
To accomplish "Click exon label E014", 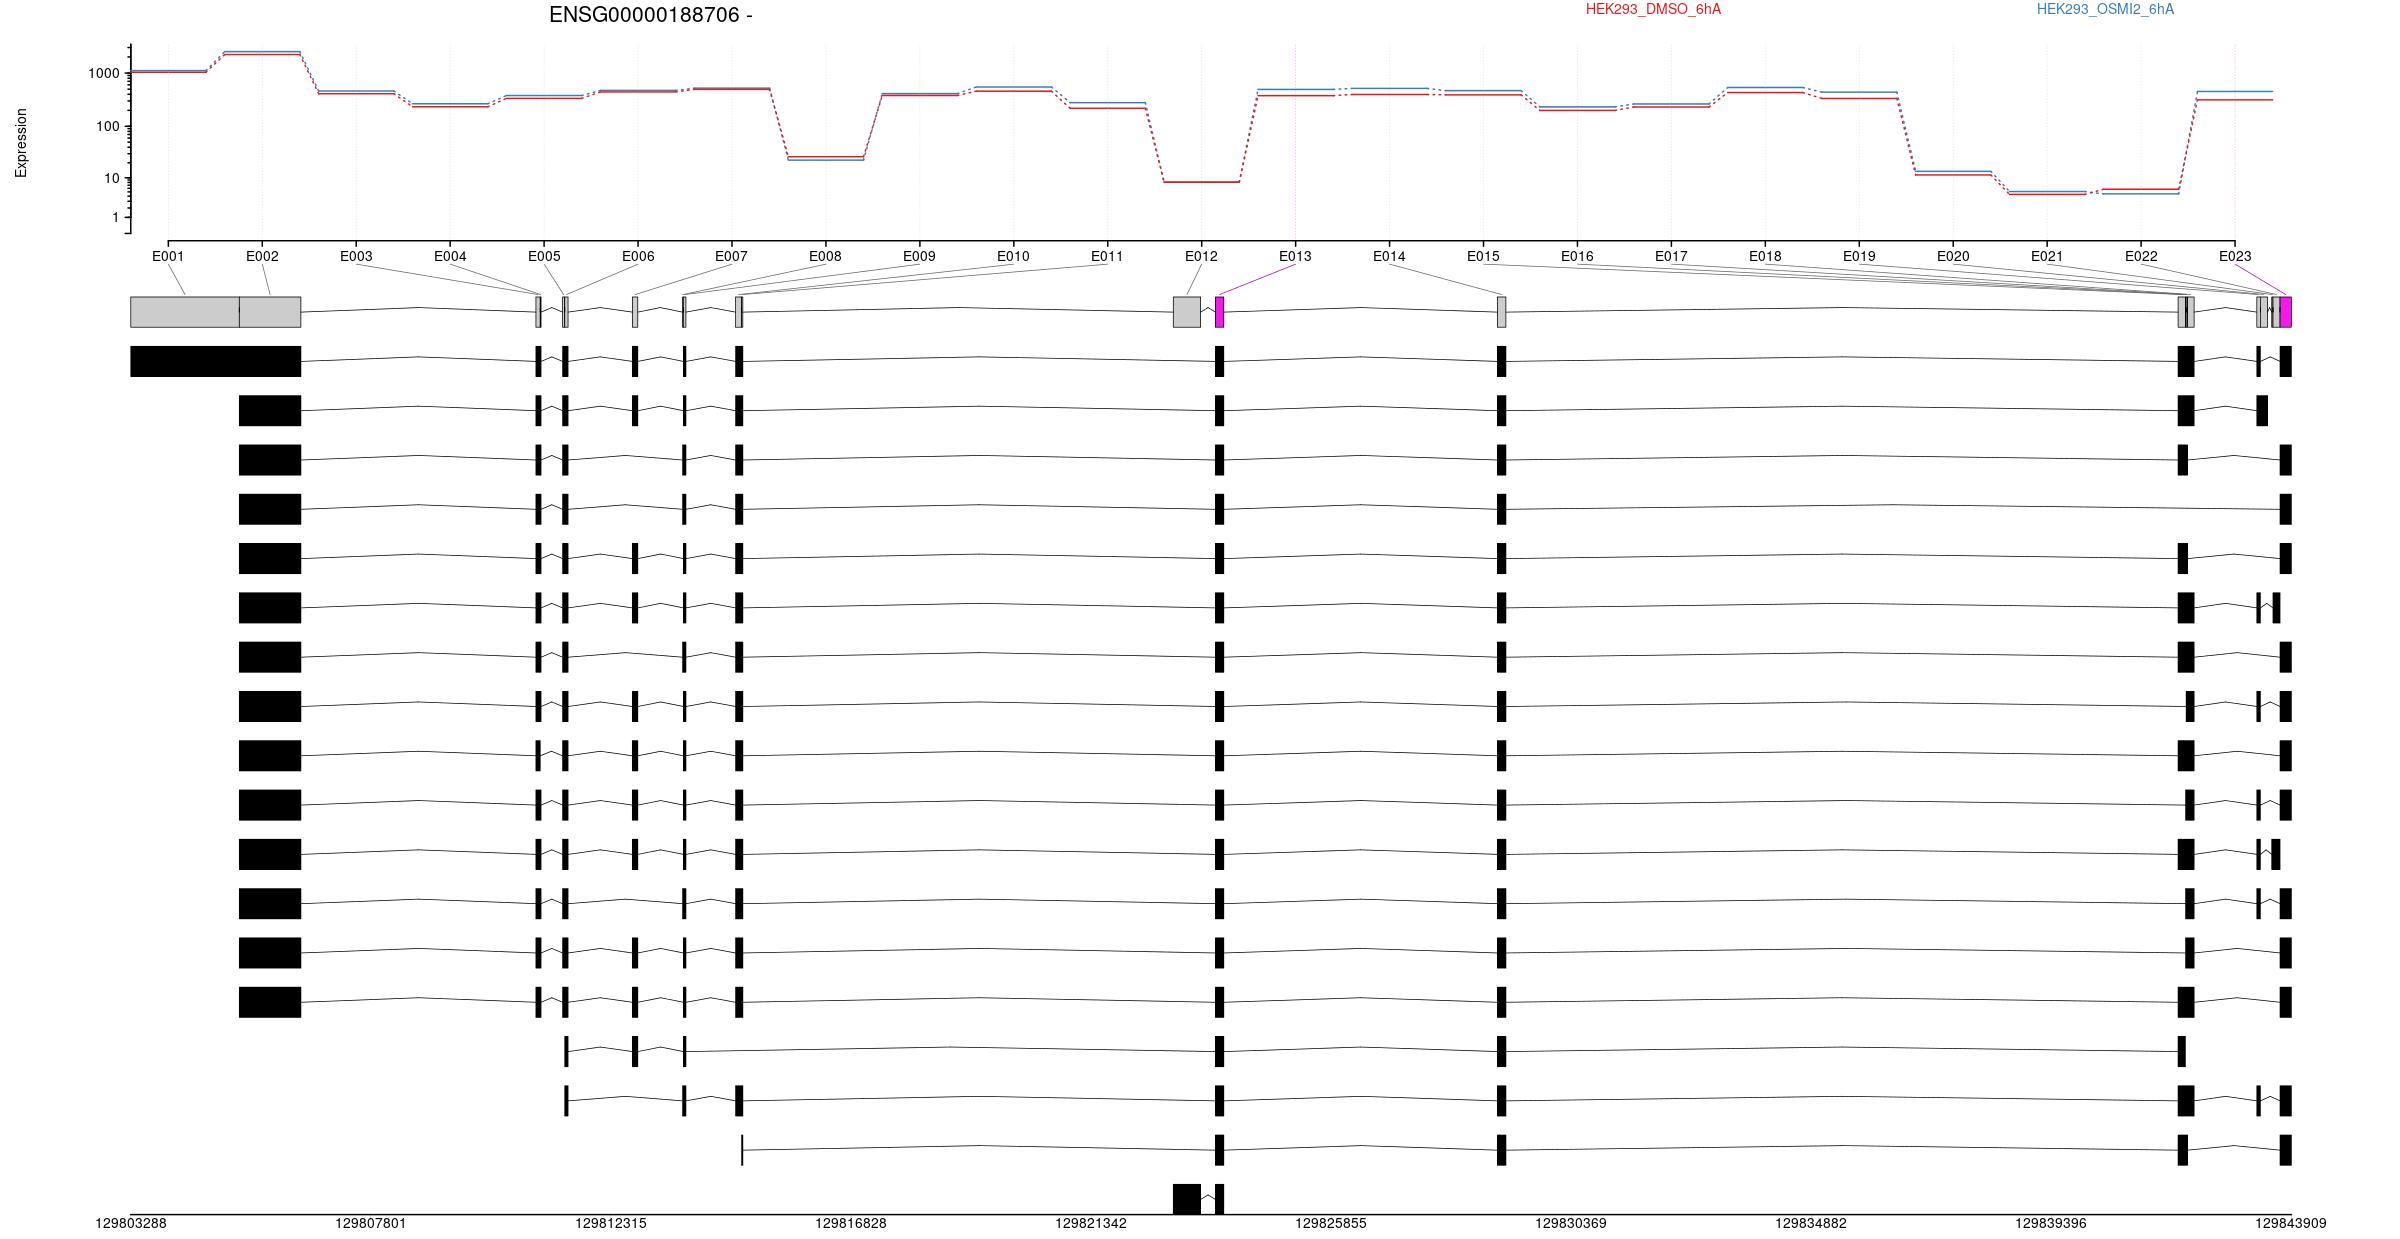I will click(x=1389, y=256).
